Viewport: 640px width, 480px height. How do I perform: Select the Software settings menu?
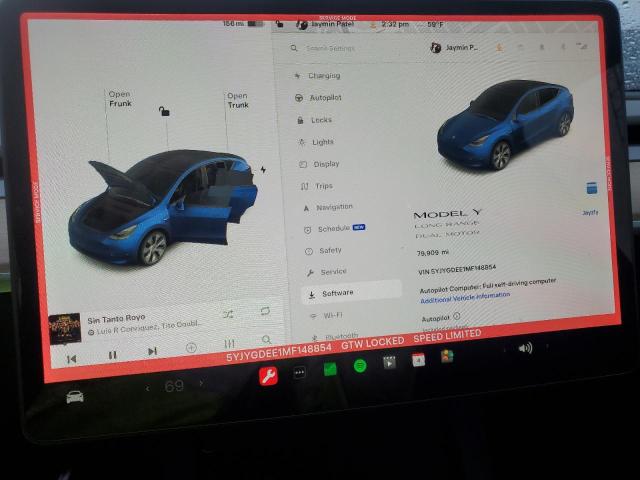(x=351, y=292)
